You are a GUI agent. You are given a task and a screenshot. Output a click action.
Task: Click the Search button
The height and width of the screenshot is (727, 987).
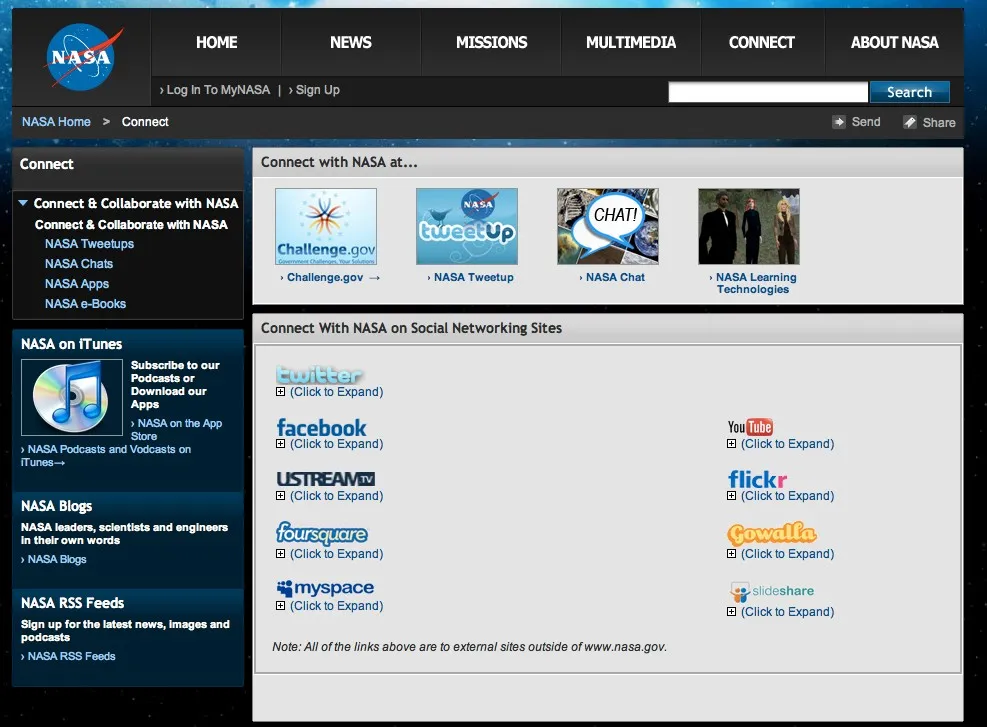[x=910, y=92]
